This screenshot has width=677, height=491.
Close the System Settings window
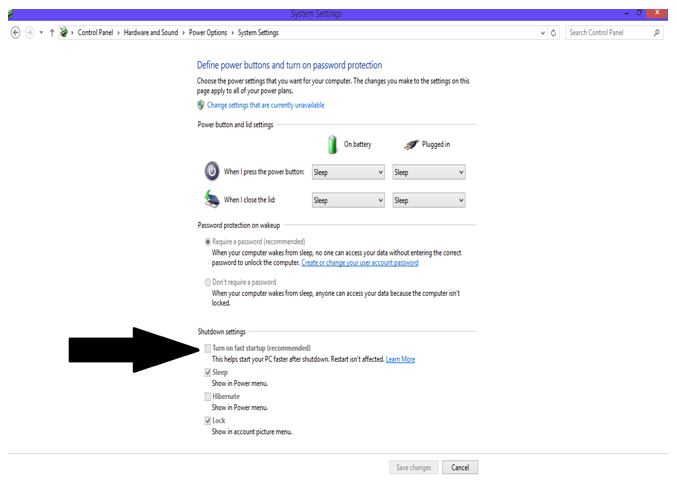657,13
